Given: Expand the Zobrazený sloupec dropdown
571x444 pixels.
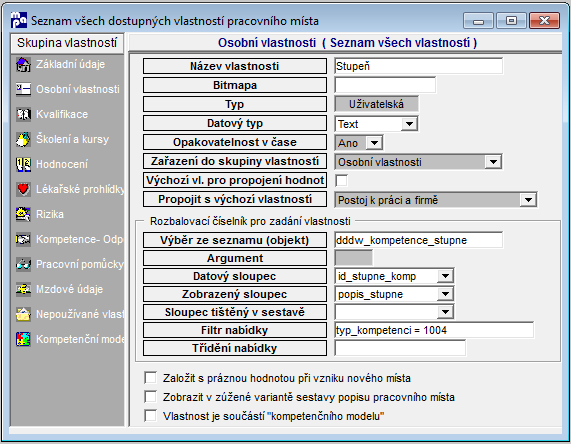Looking at the screenshot, I should pyautogui.click(x=445, y=294).
